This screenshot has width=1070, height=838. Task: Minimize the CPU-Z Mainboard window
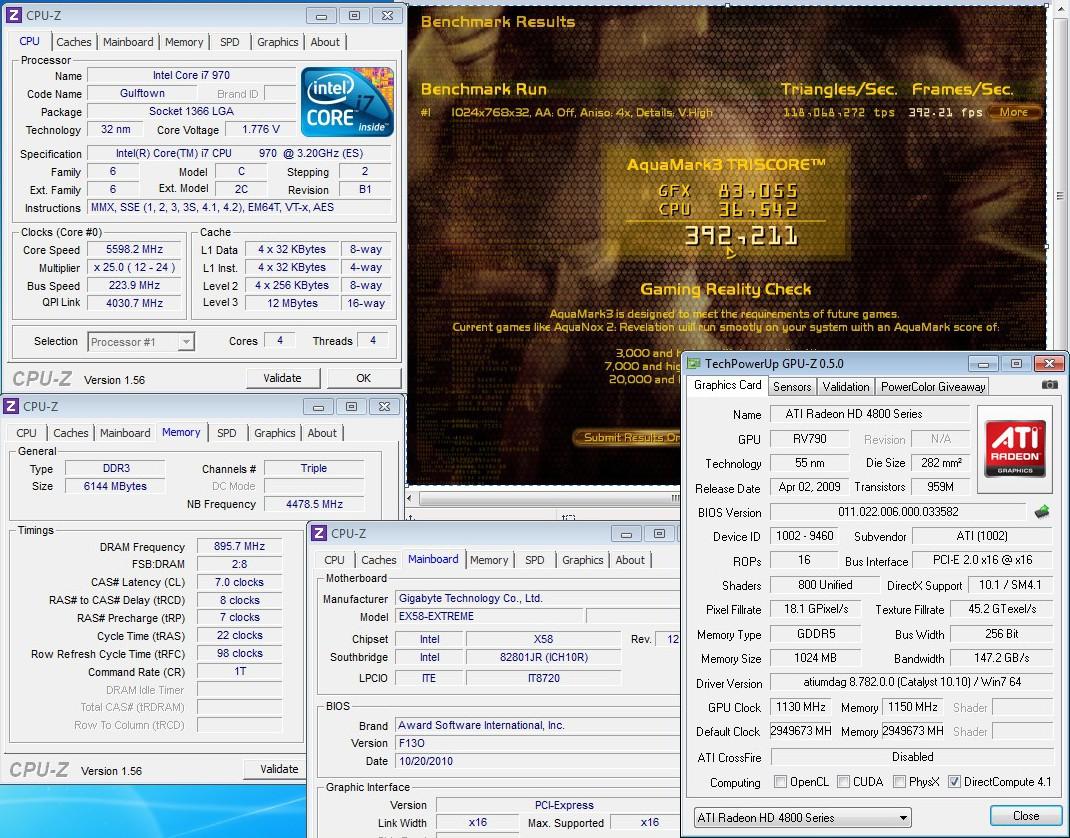[626, 534]
